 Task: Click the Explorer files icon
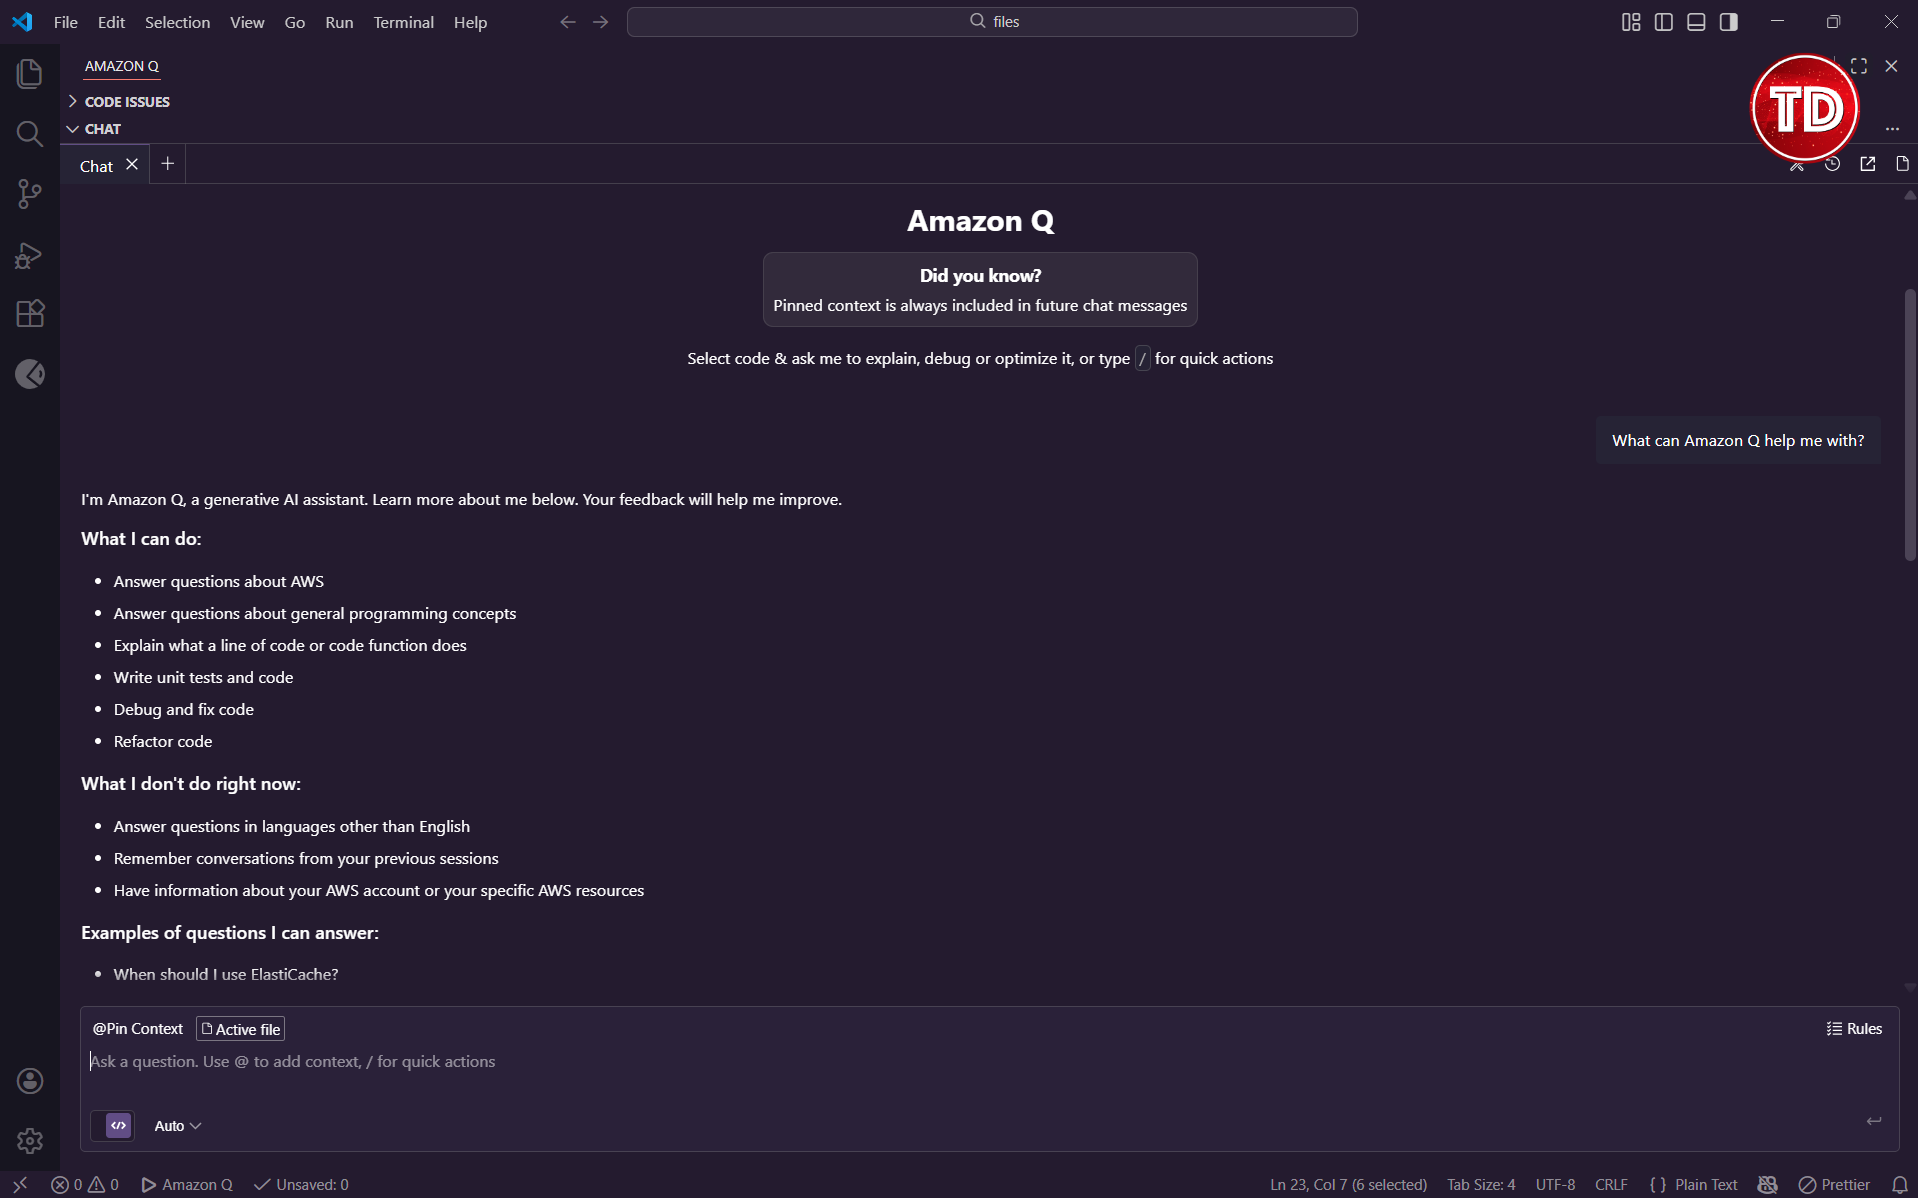(29, 72)
